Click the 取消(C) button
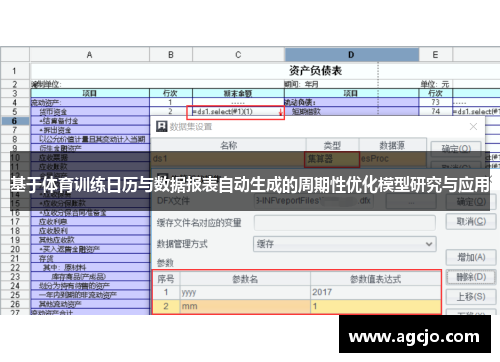 471,221
